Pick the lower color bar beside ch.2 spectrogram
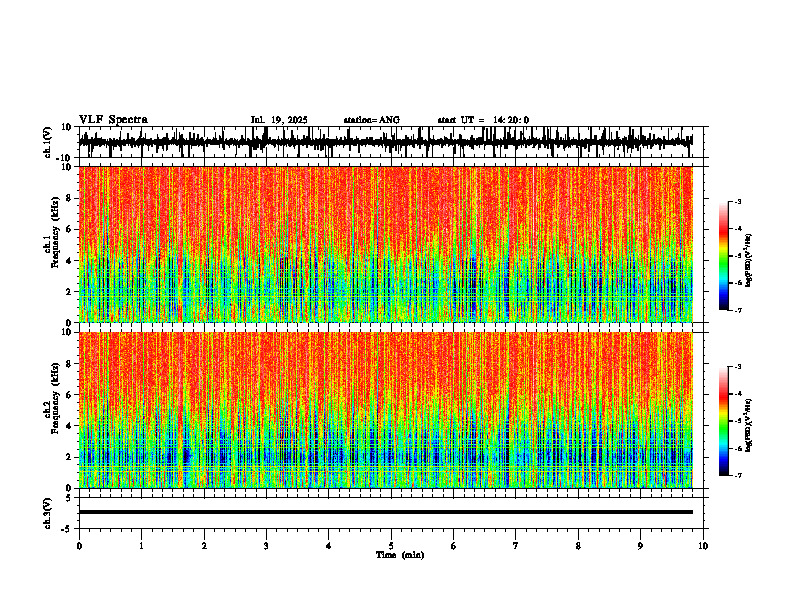 (724, 421)
